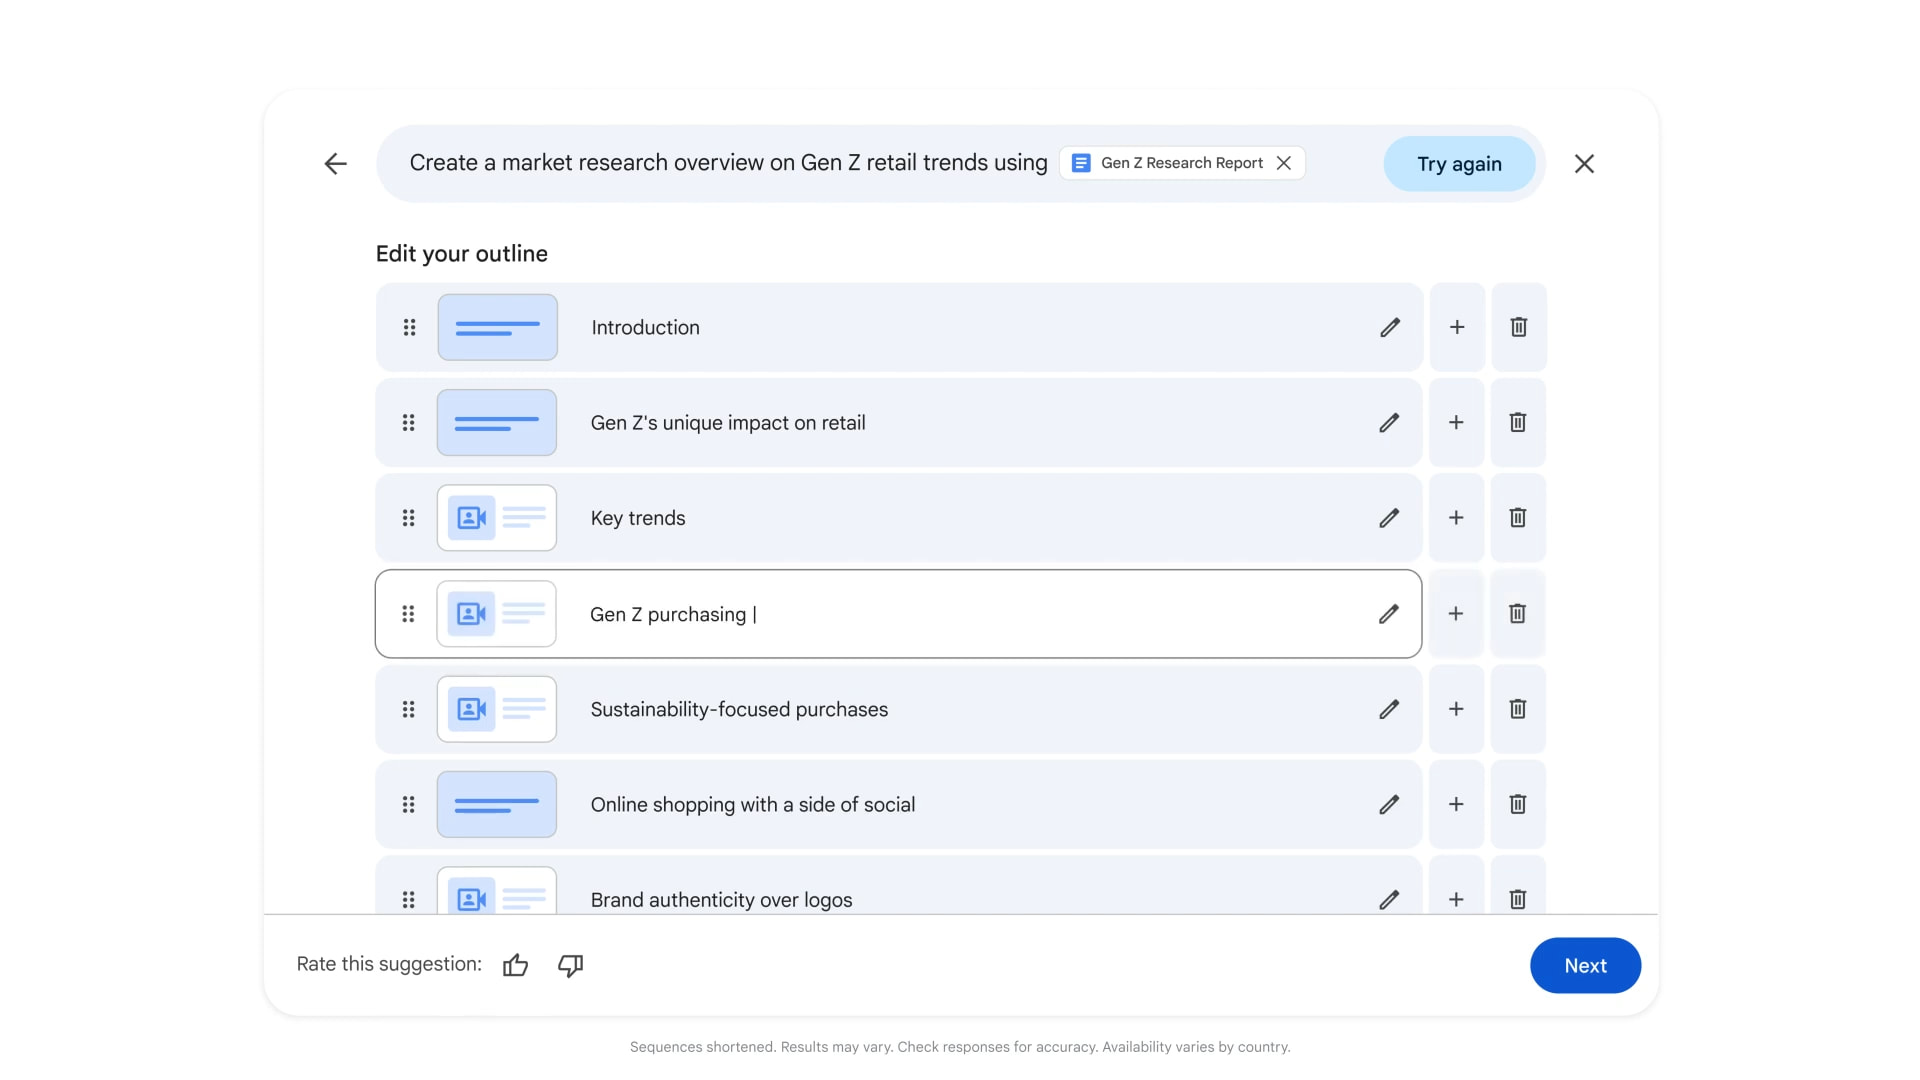Remove the Gen Z Research Report chip
The height and width of the screenshot is (1080, 1920).
click(x=1284, y=163)
